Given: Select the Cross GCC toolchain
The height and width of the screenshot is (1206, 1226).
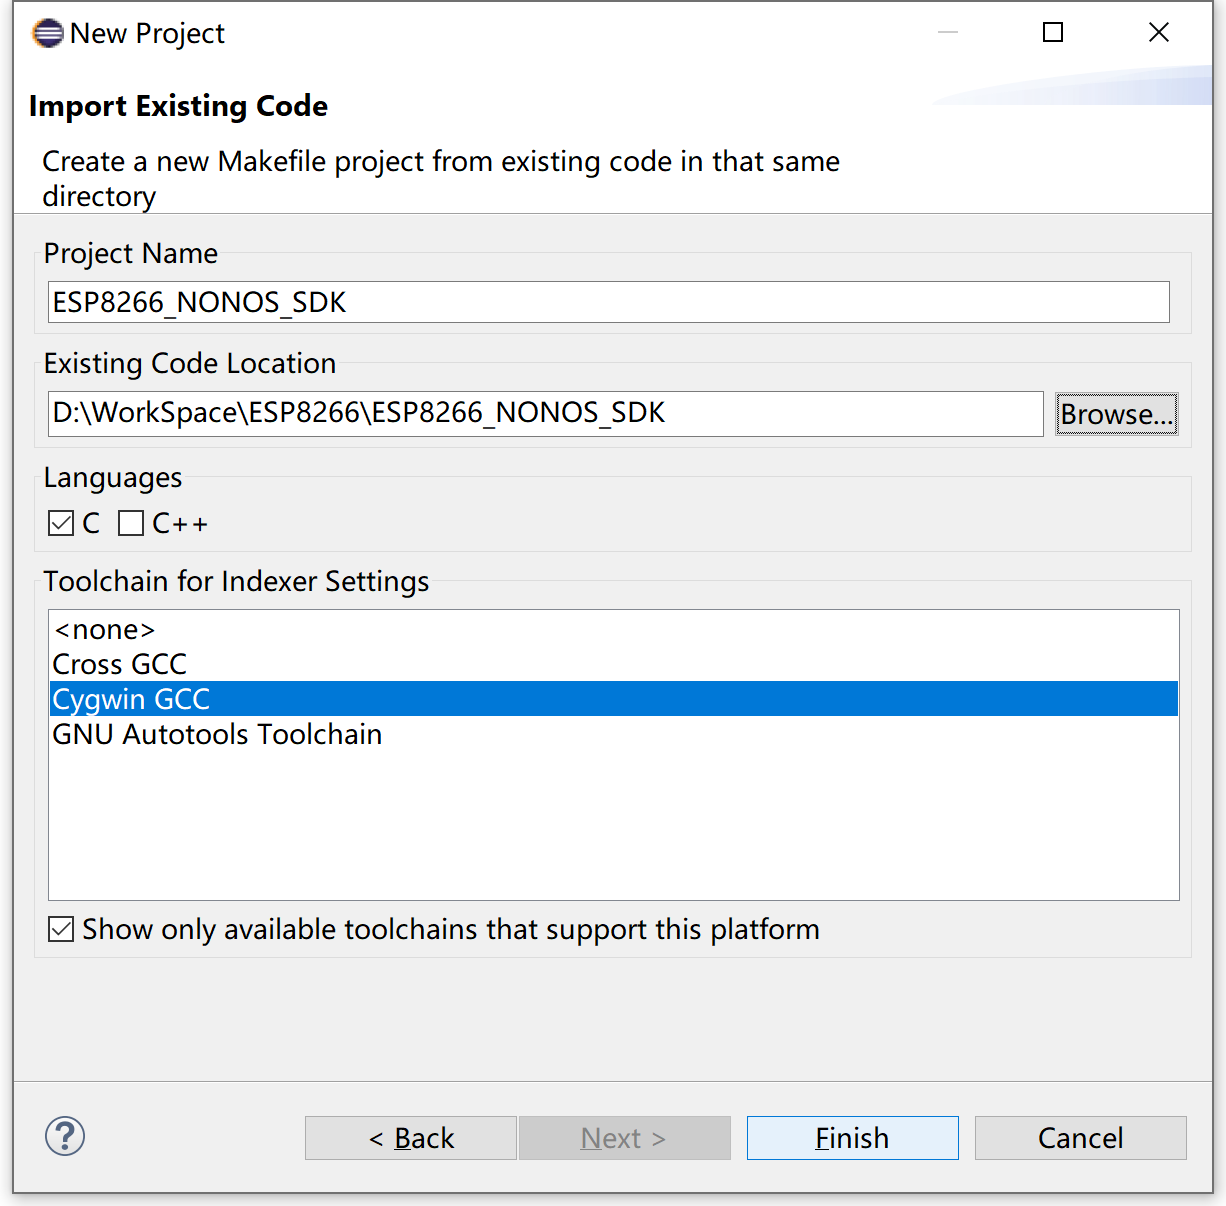Looking at the screenshot, I should click(x=119, y=664).
